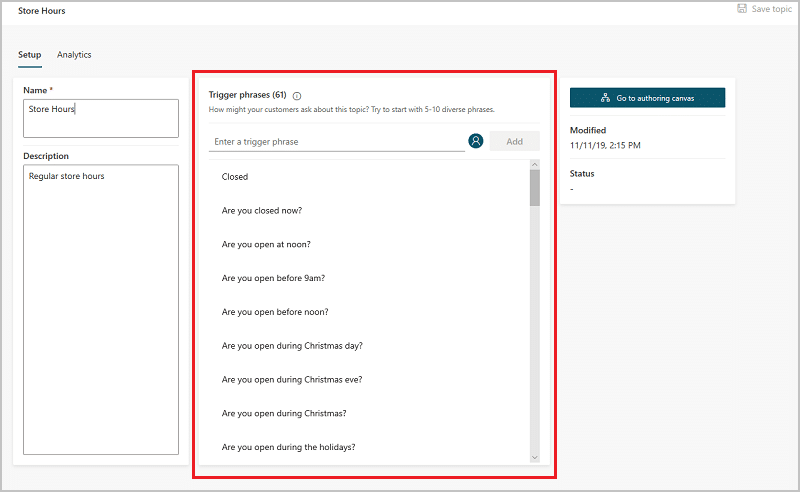Click the Save topic disk icon
The image size is (800, 492).
tap(742, 8)
